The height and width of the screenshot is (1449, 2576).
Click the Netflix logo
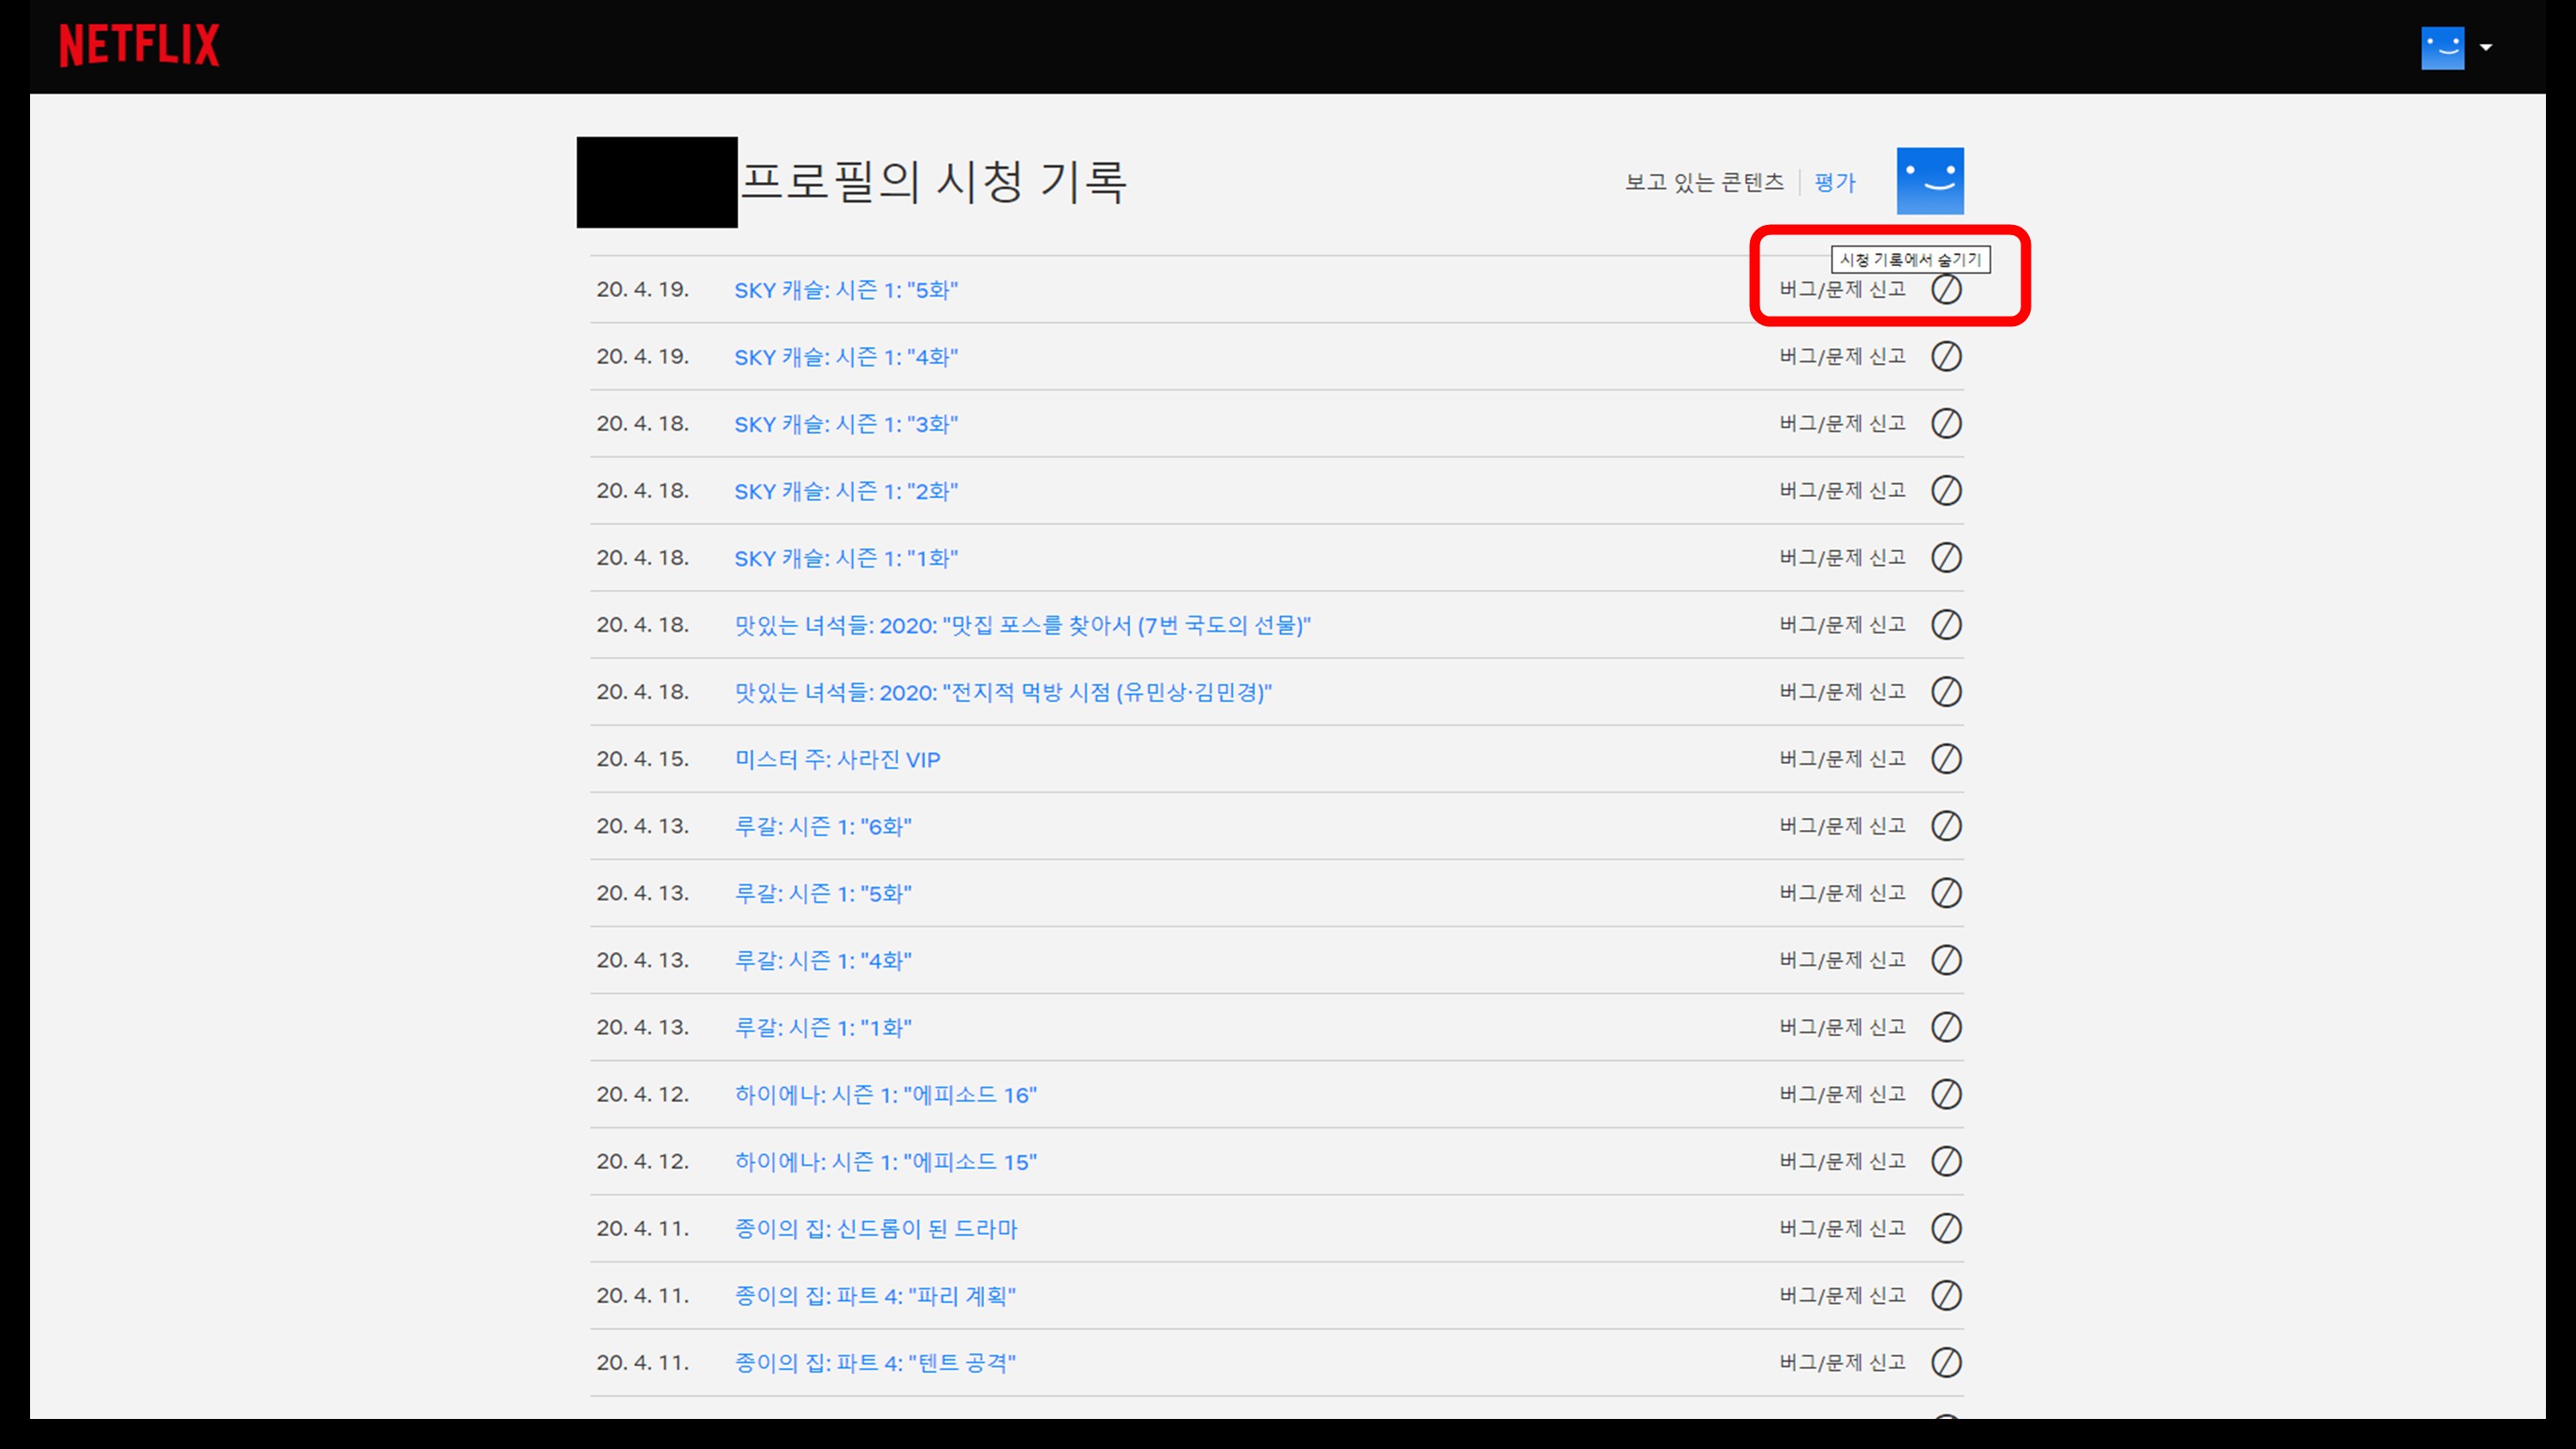139,46
